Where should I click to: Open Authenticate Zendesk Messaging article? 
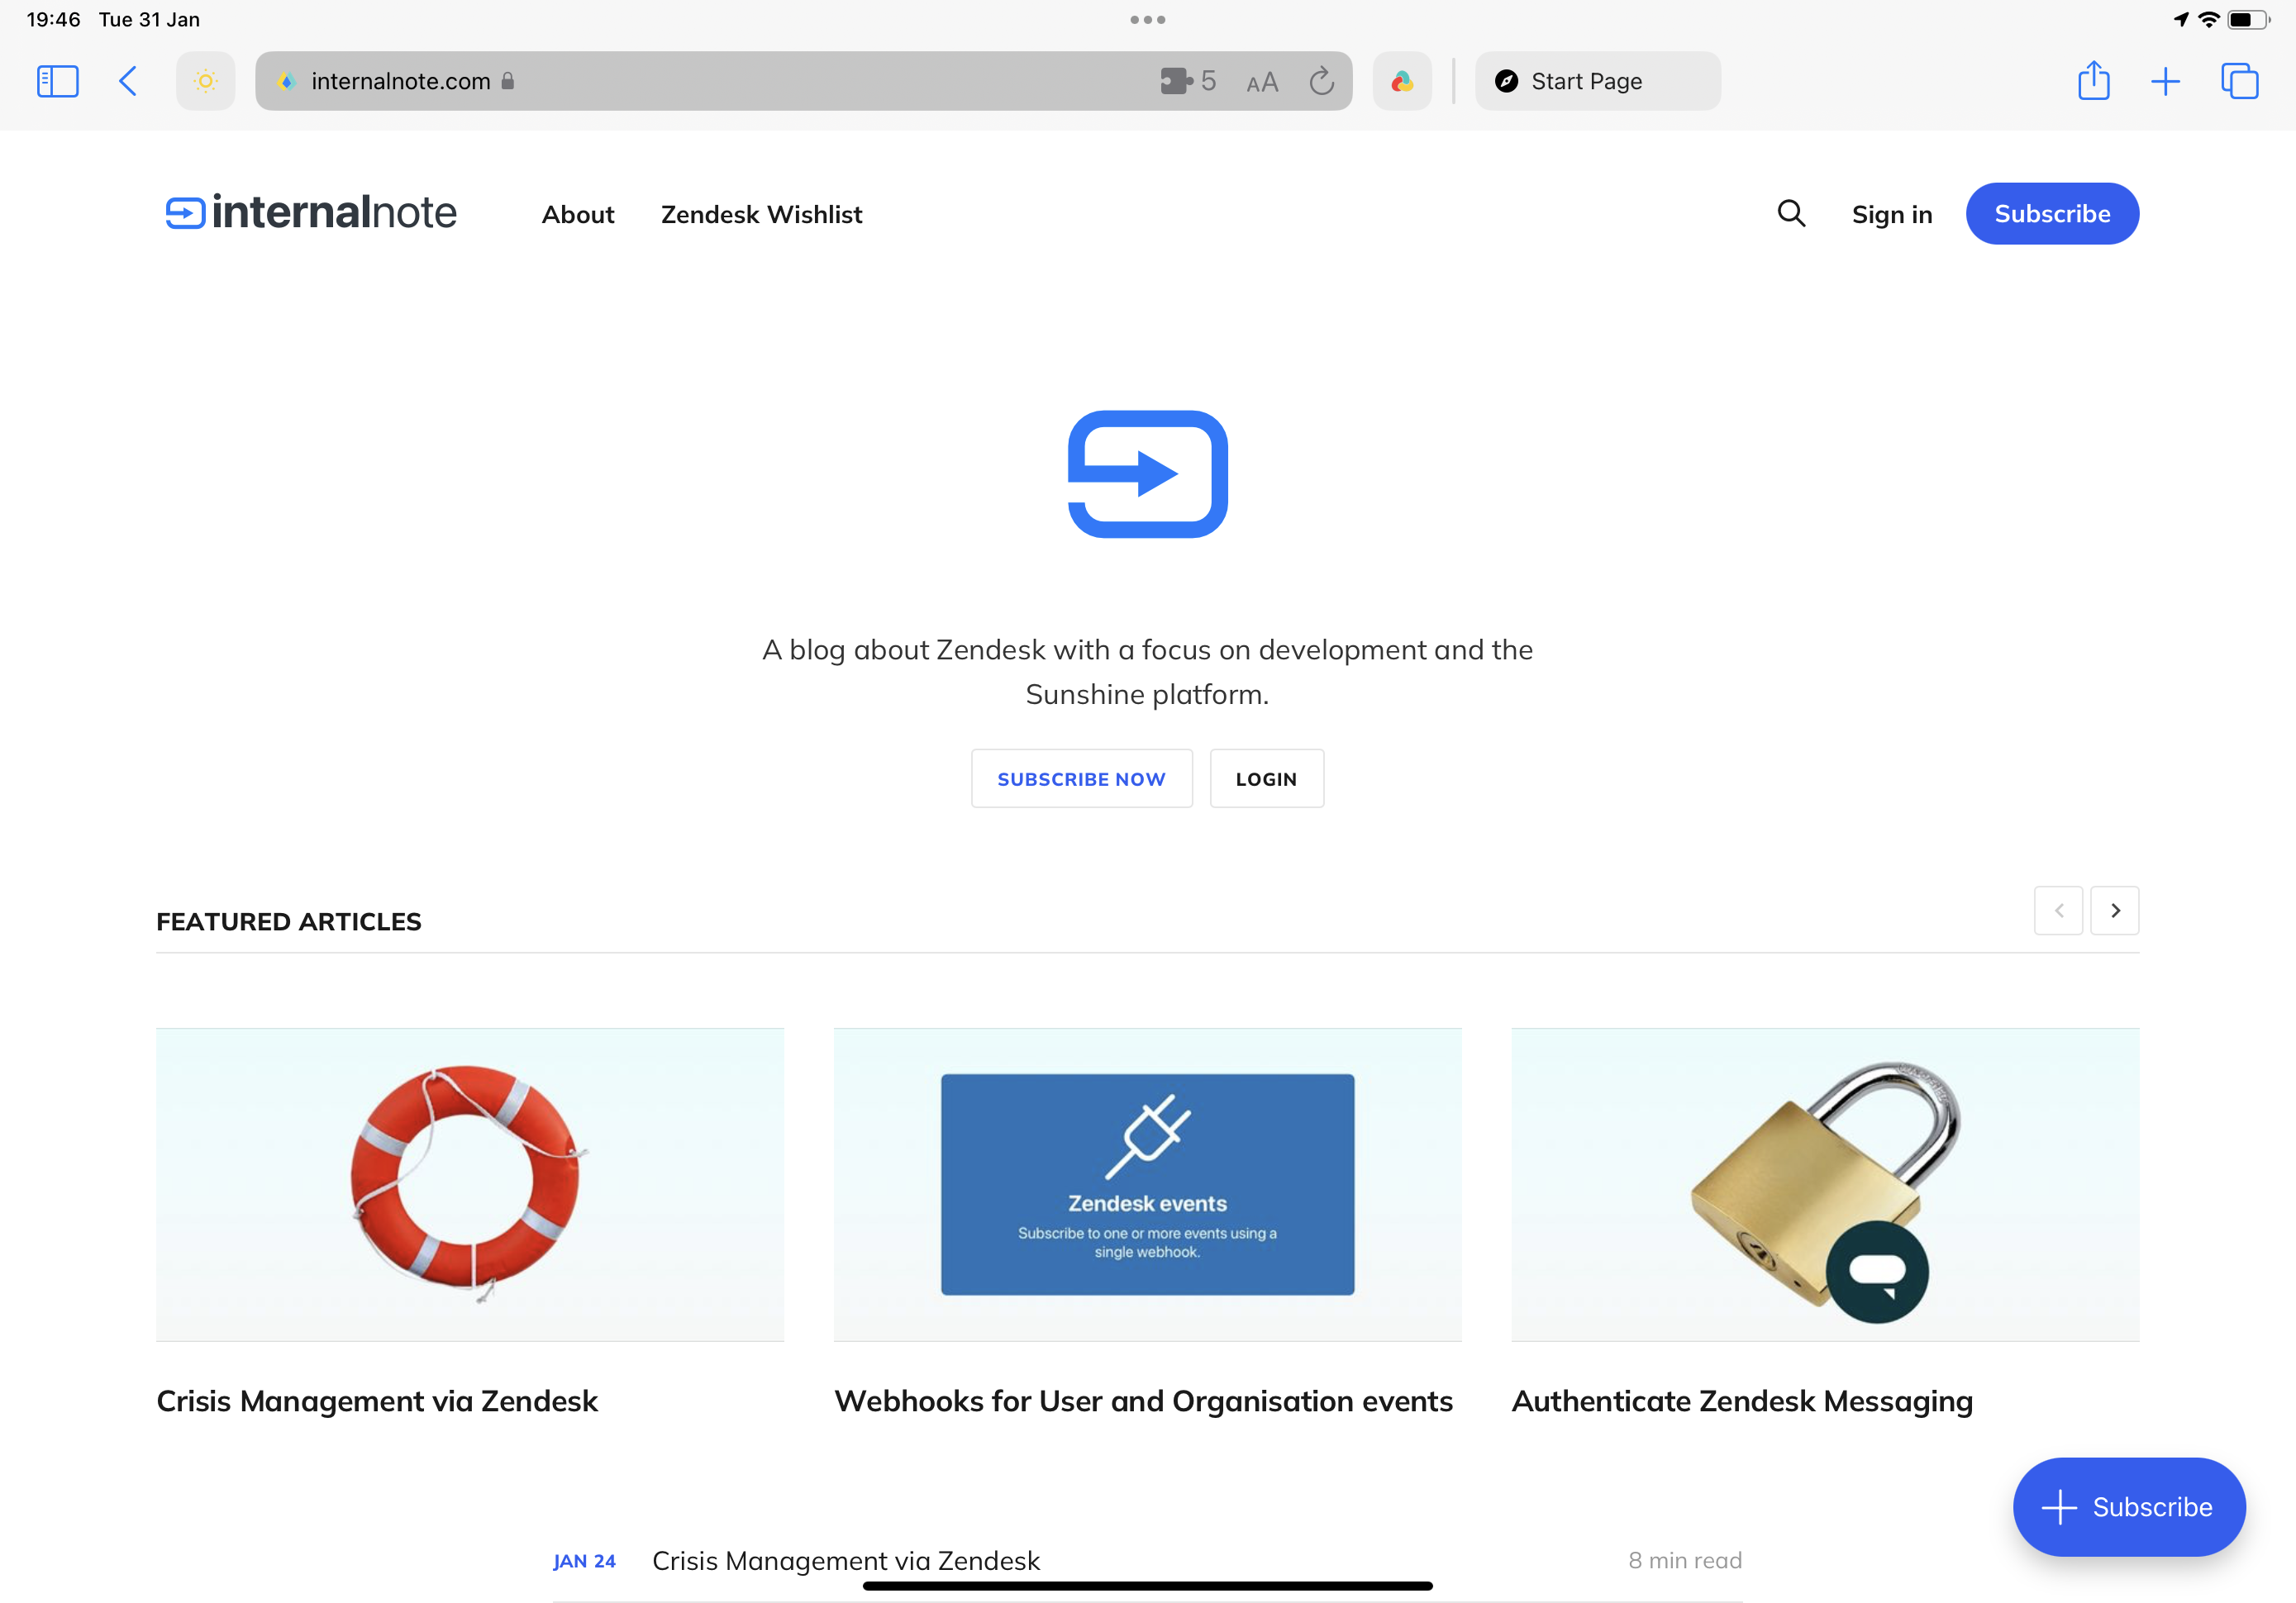coord(1742,1402)
